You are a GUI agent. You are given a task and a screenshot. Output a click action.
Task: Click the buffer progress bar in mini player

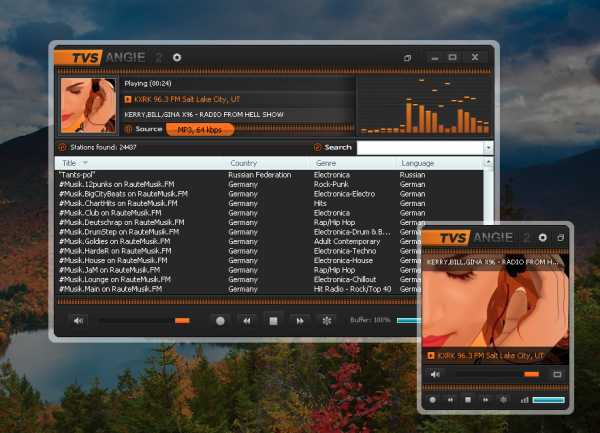coord(548,400)
